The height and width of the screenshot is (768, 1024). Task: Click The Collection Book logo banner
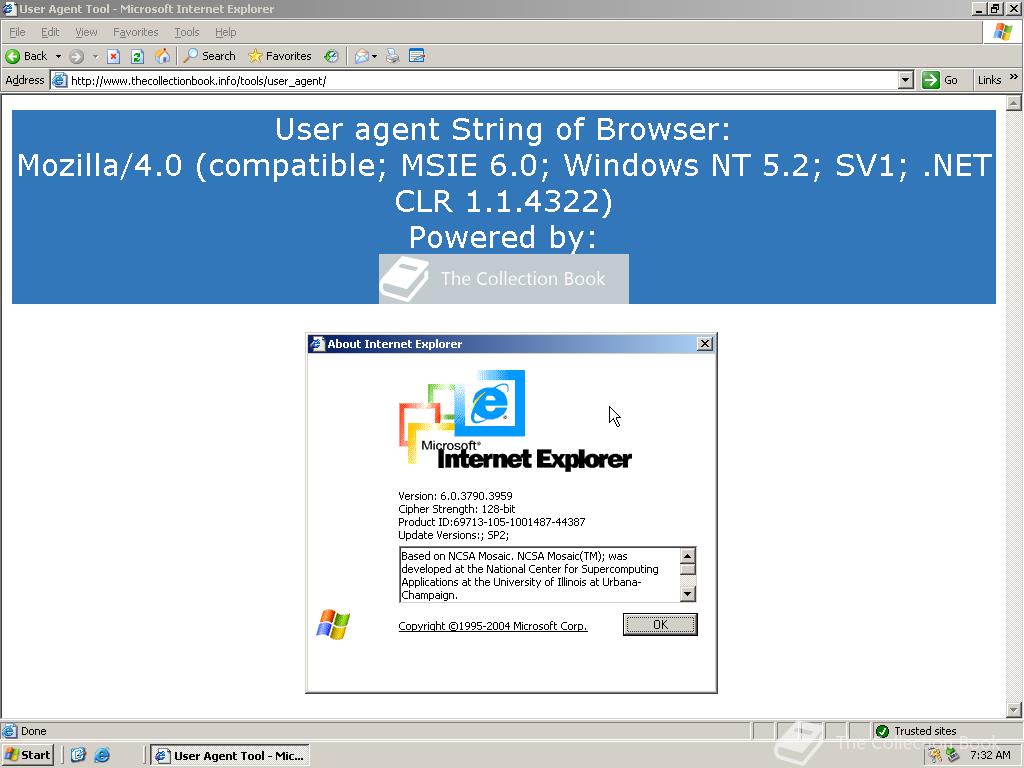coord(504,279)
